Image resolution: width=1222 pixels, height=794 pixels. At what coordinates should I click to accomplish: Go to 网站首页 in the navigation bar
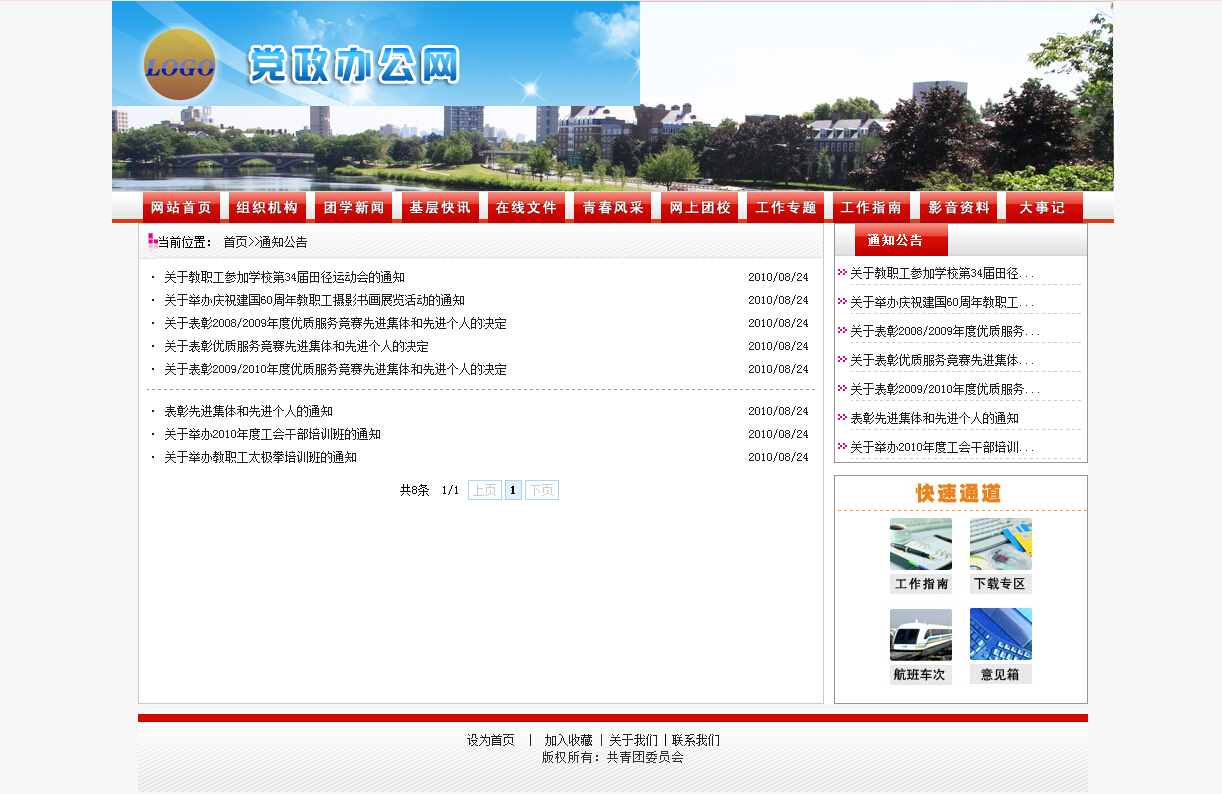pos(181,207)
